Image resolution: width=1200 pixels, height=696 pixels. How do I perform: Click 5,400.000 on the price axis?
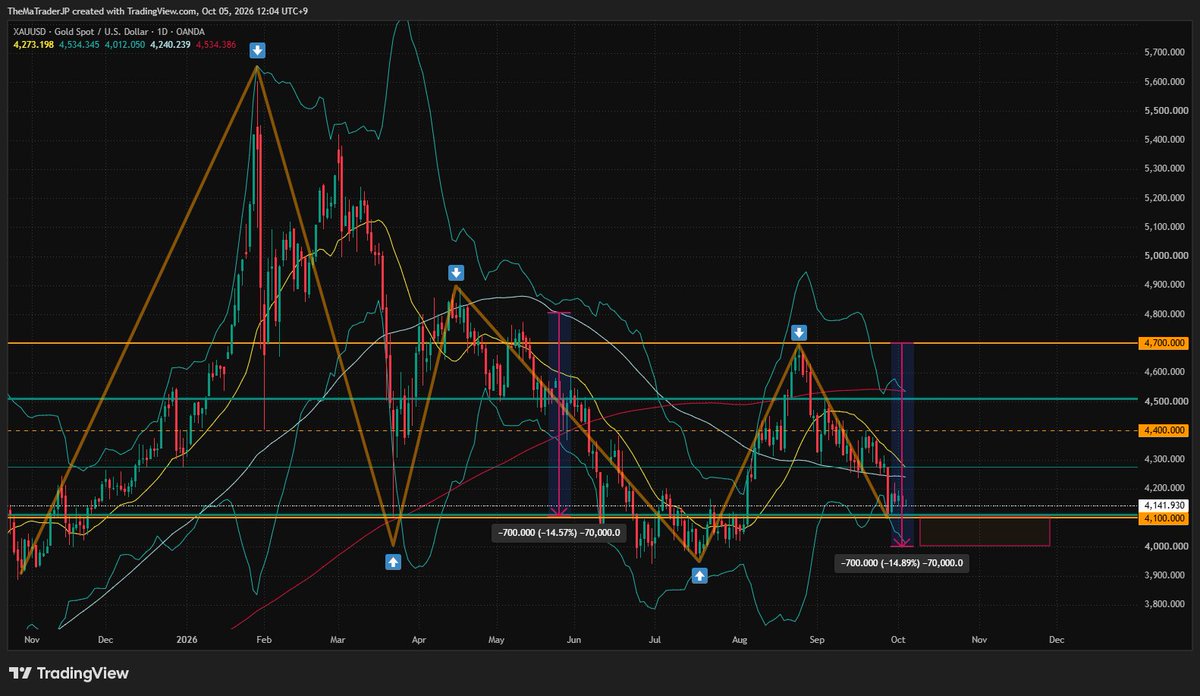tap(1164, 140)
